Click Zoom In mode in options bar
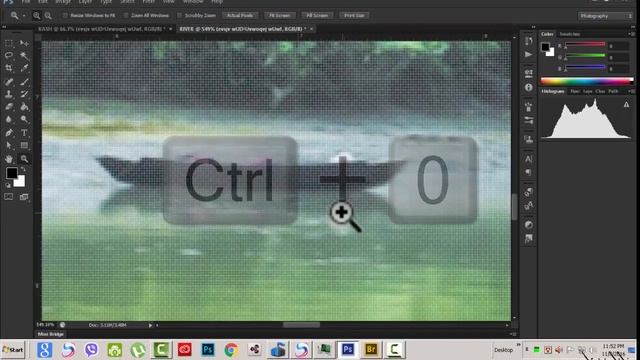Screen dimensions: 640x360 click(37, 16)
